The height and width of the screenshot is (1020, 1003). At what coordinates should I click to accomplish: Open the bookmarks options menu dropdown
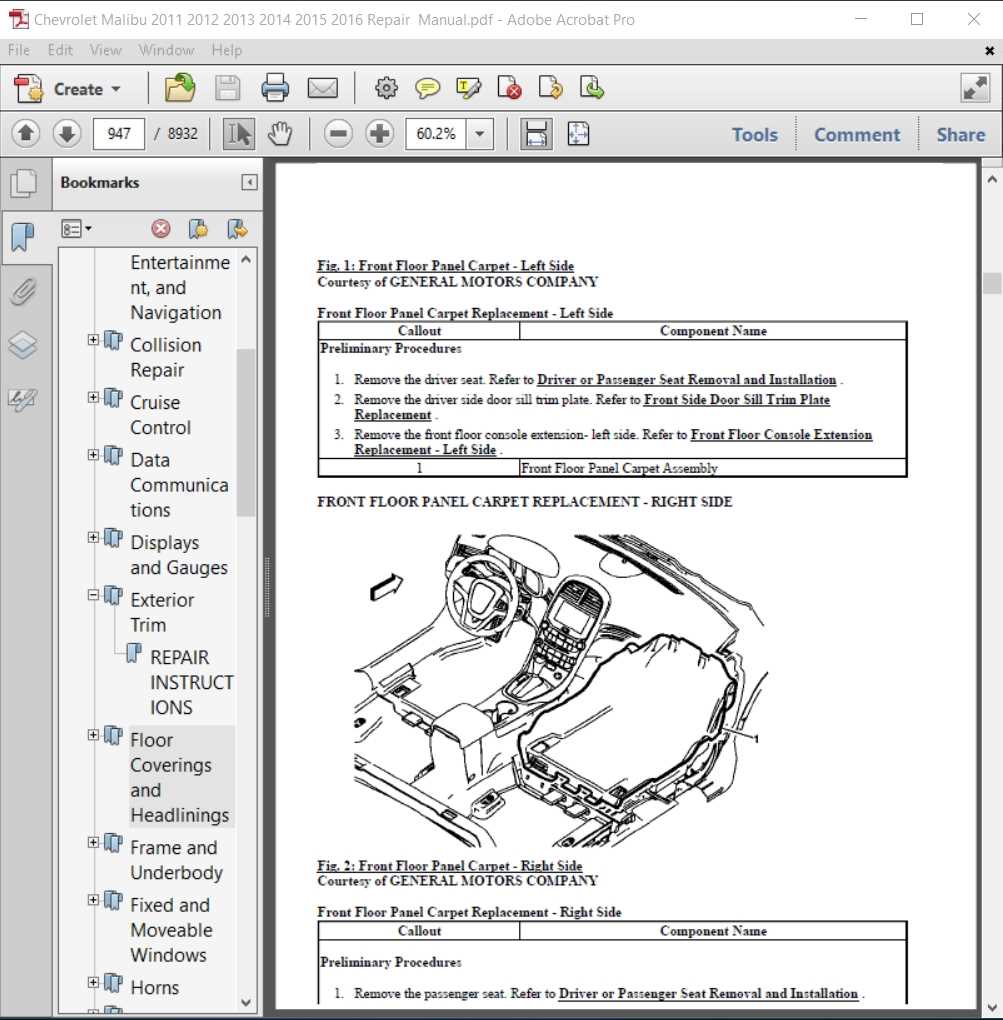(76, 229)
